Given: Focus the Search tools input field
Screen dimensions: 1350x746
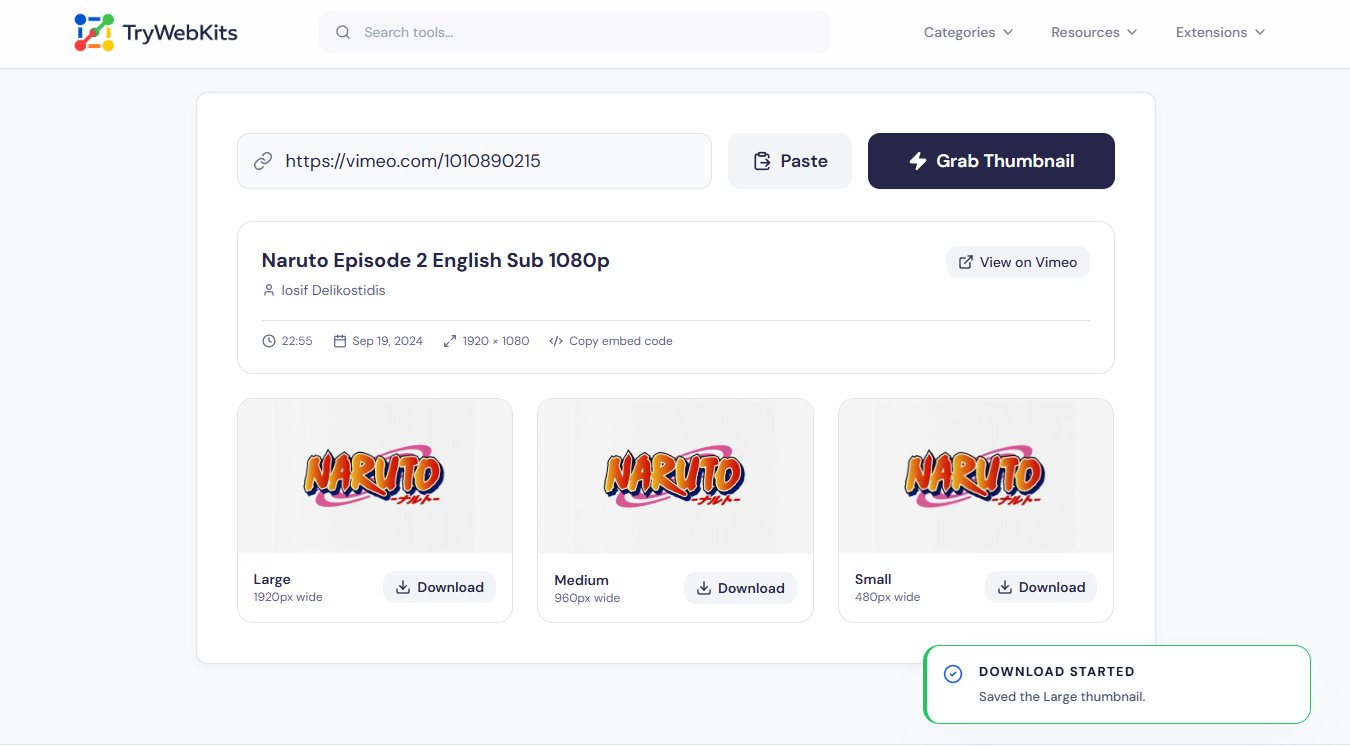Looking at the screenshot, I should click(575, 32).
